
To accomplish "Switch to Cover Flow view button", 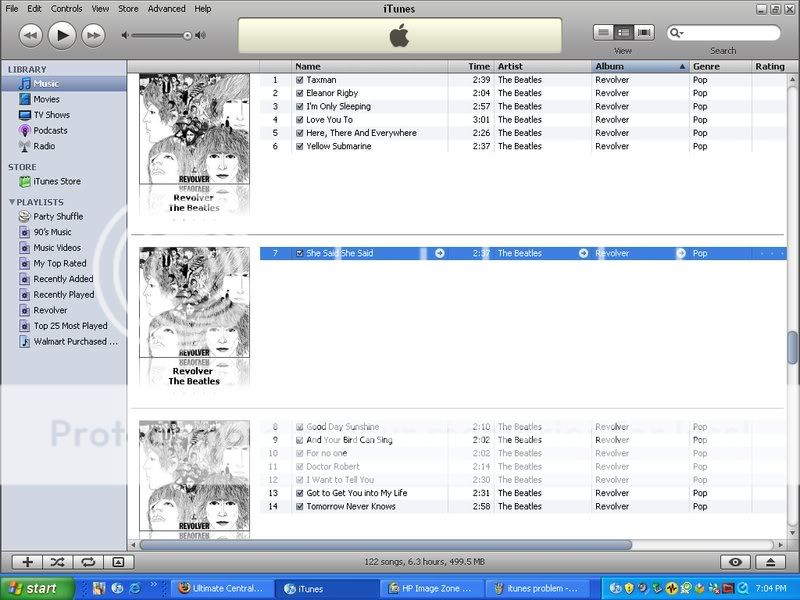I will [x=644, y=33].
